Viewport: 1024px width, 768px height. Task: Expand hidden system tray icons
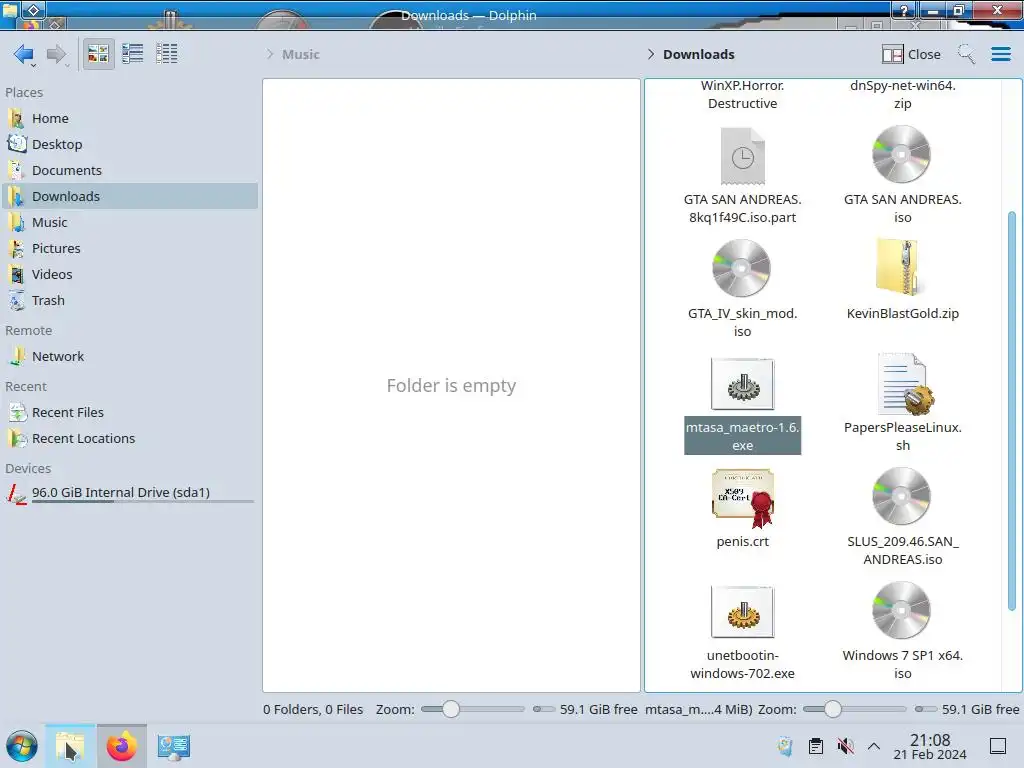coord(874,746)
